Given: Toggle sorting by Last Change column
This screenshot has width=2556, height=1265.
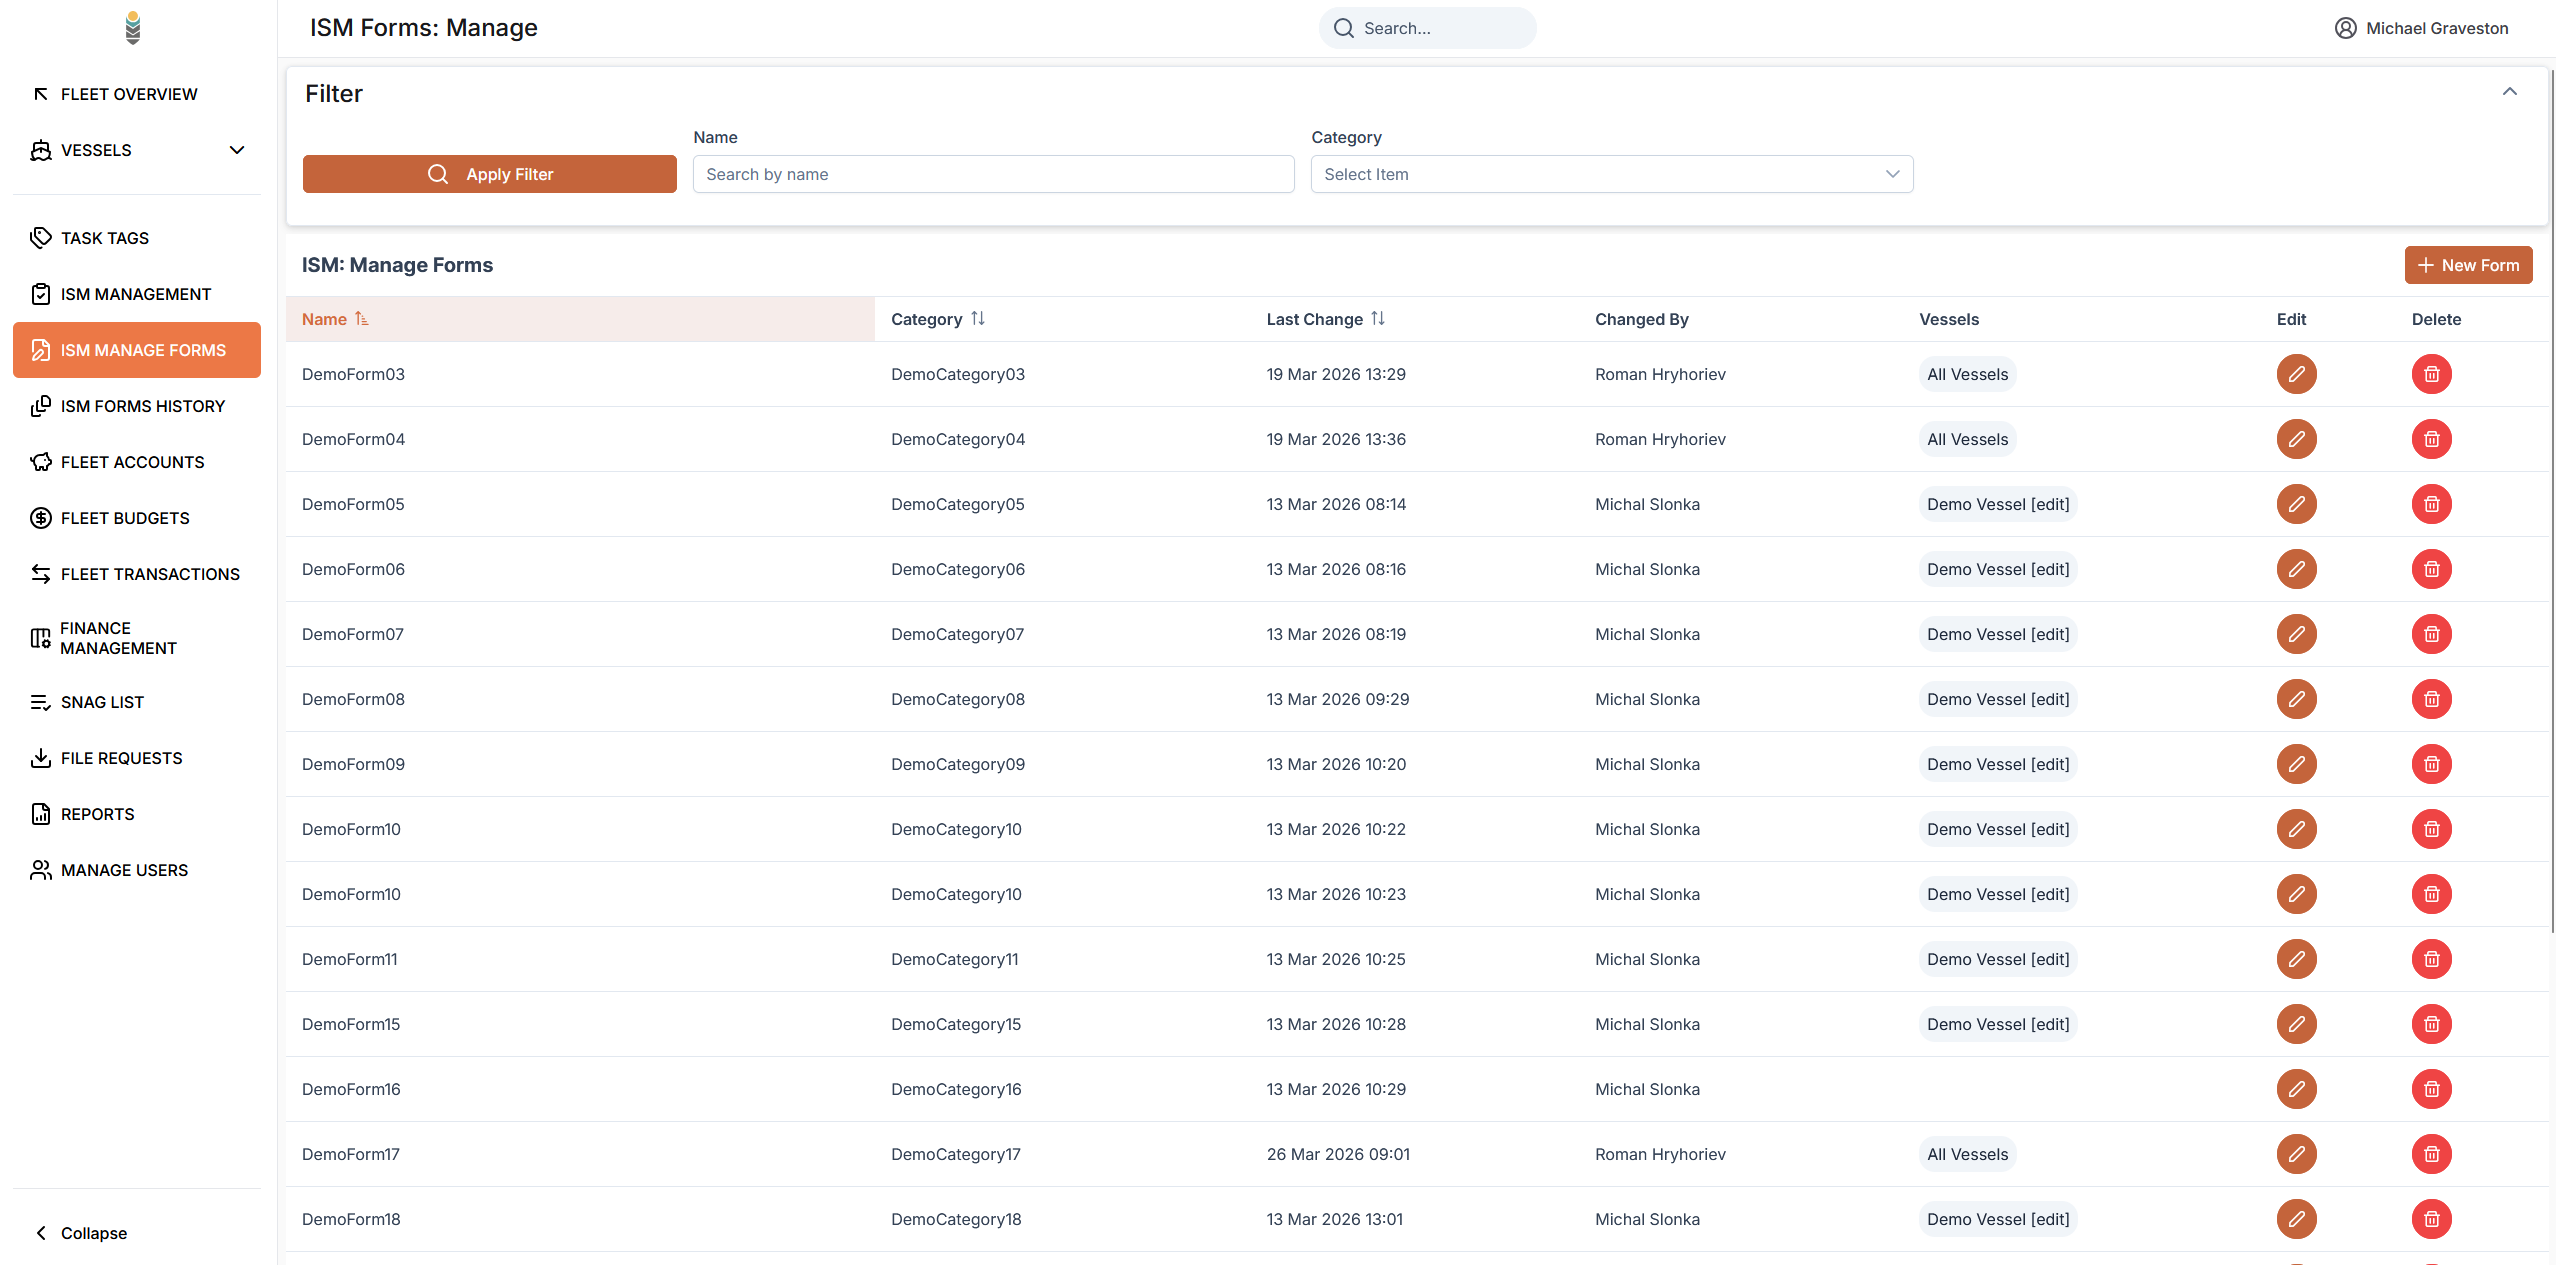Looking at the screenshot, I should (x=1377, y=319).
